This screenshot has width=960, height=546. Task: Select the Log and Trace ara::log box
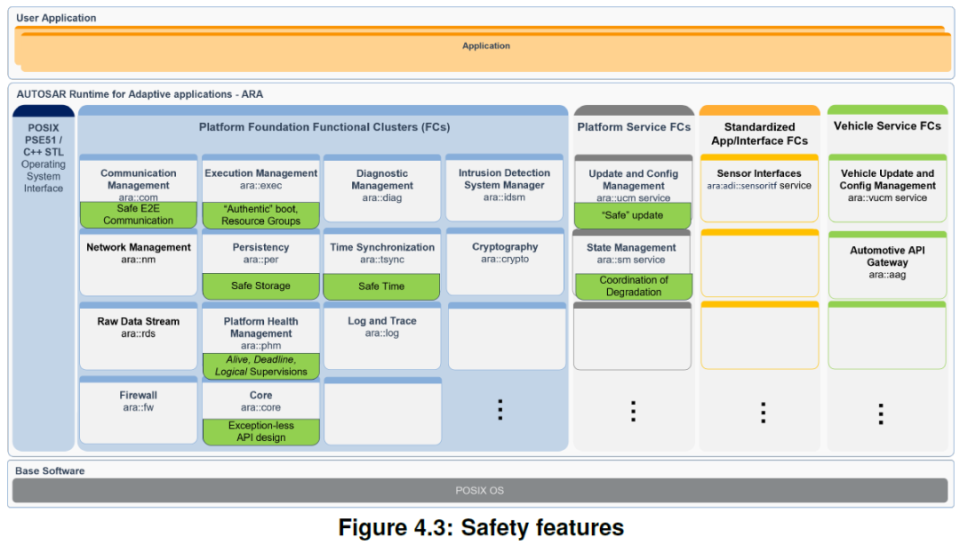pos(382,336)
